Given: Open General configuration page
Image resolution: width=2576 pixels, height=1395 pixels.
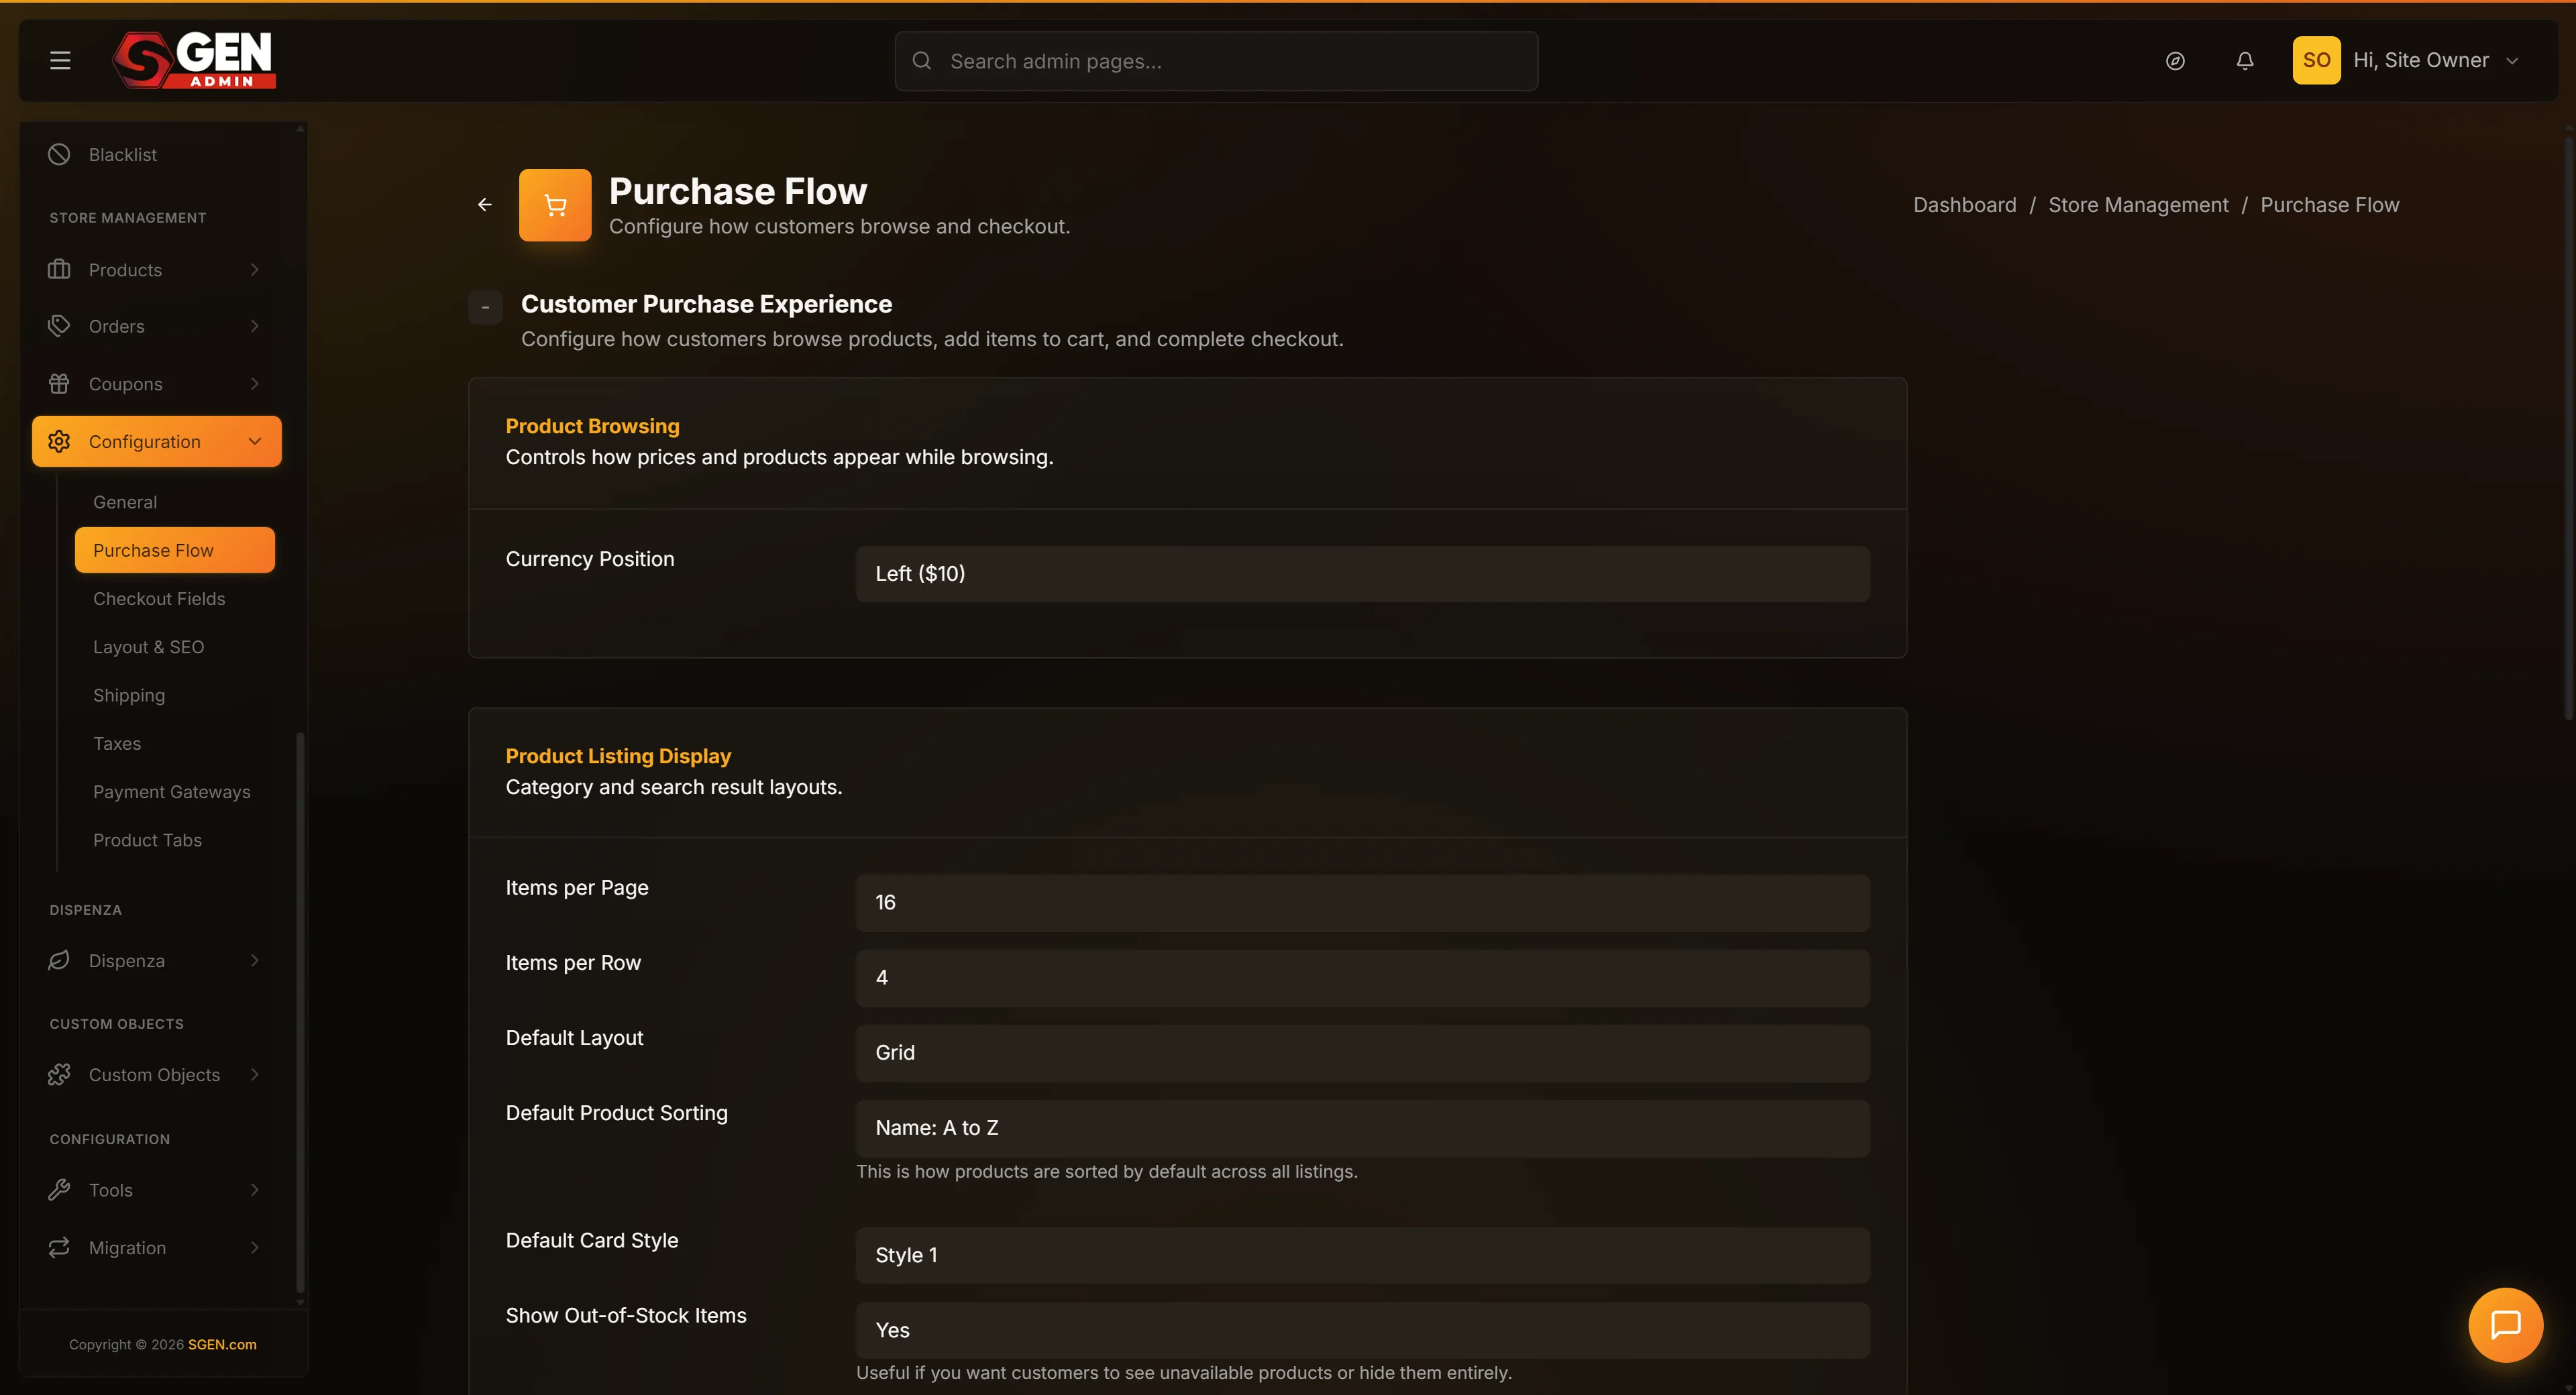Looking at the screenshot, I should click(125, 502).
